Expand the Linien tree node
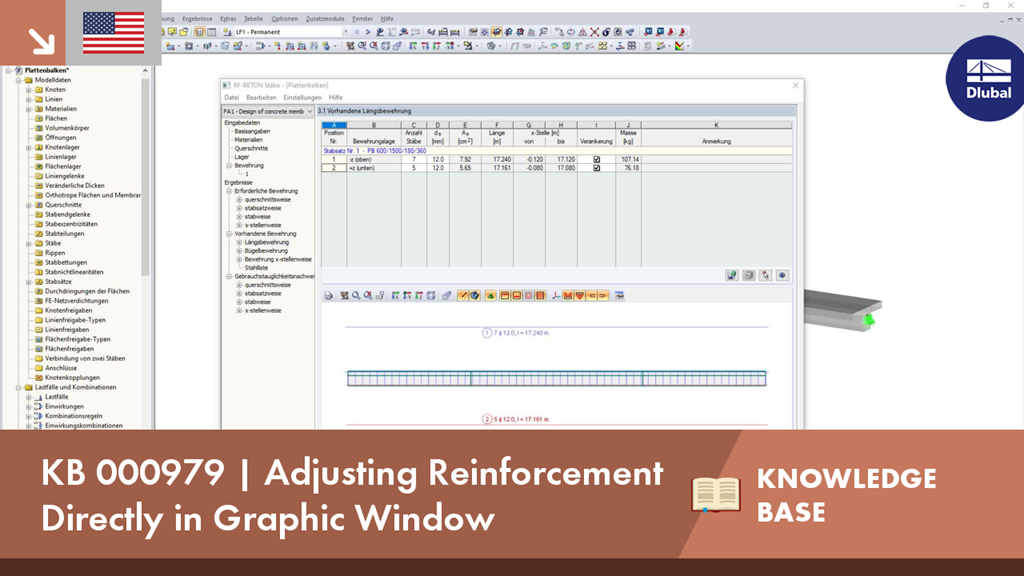 (29, 99)
